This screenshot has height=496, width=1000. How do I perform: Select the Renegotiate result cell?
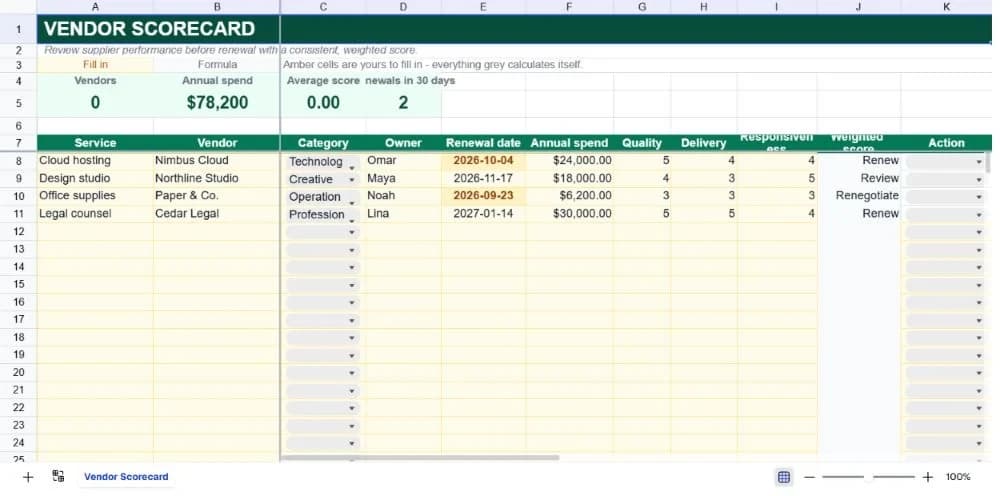[859, 196]
